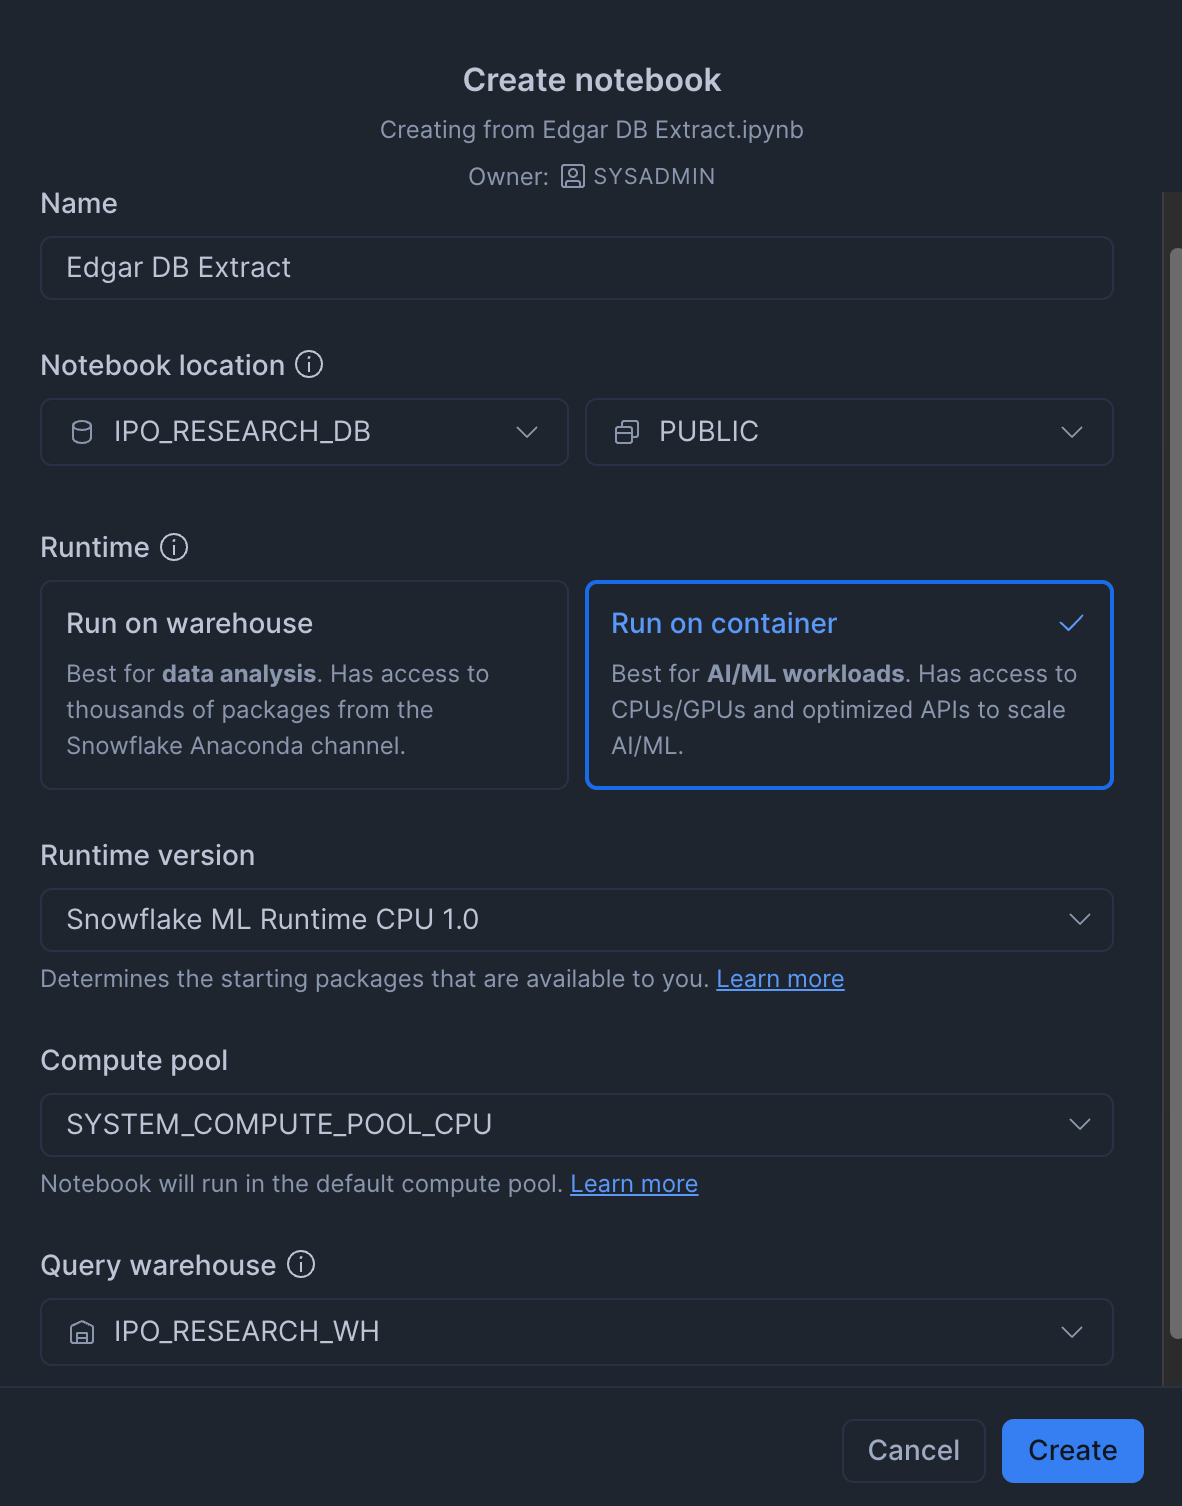
Task: Click the schema icon beside PUBLIC
Action: click(627, 432)
